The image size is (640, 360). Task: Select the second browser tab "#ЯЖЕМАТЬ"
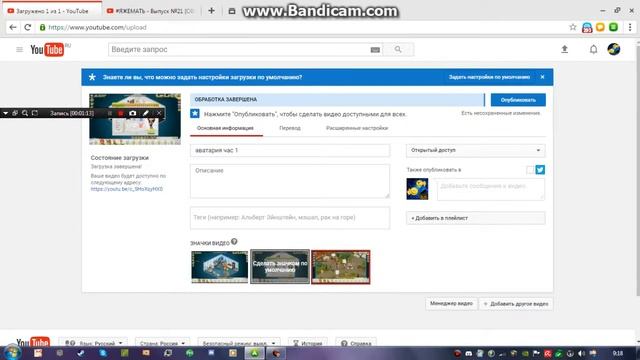coord(150,11)
